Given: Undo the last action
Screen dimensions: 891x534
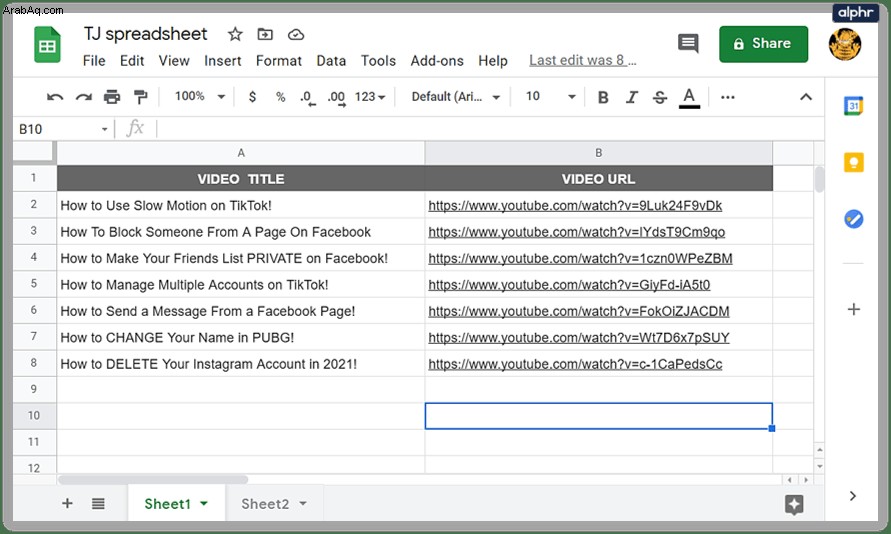Looking at the screenshot, I should [x=55, y=97].
